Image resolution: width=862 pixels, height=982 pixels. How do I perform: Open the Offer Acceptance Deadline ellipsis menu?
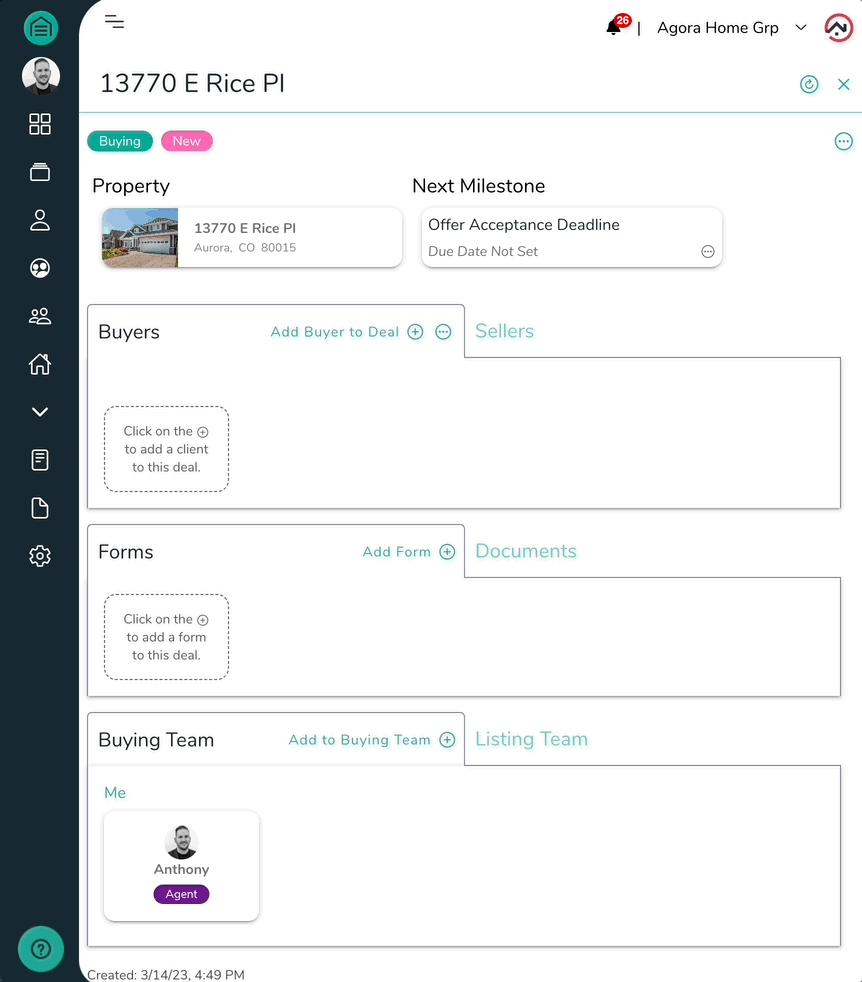(707, 251)
